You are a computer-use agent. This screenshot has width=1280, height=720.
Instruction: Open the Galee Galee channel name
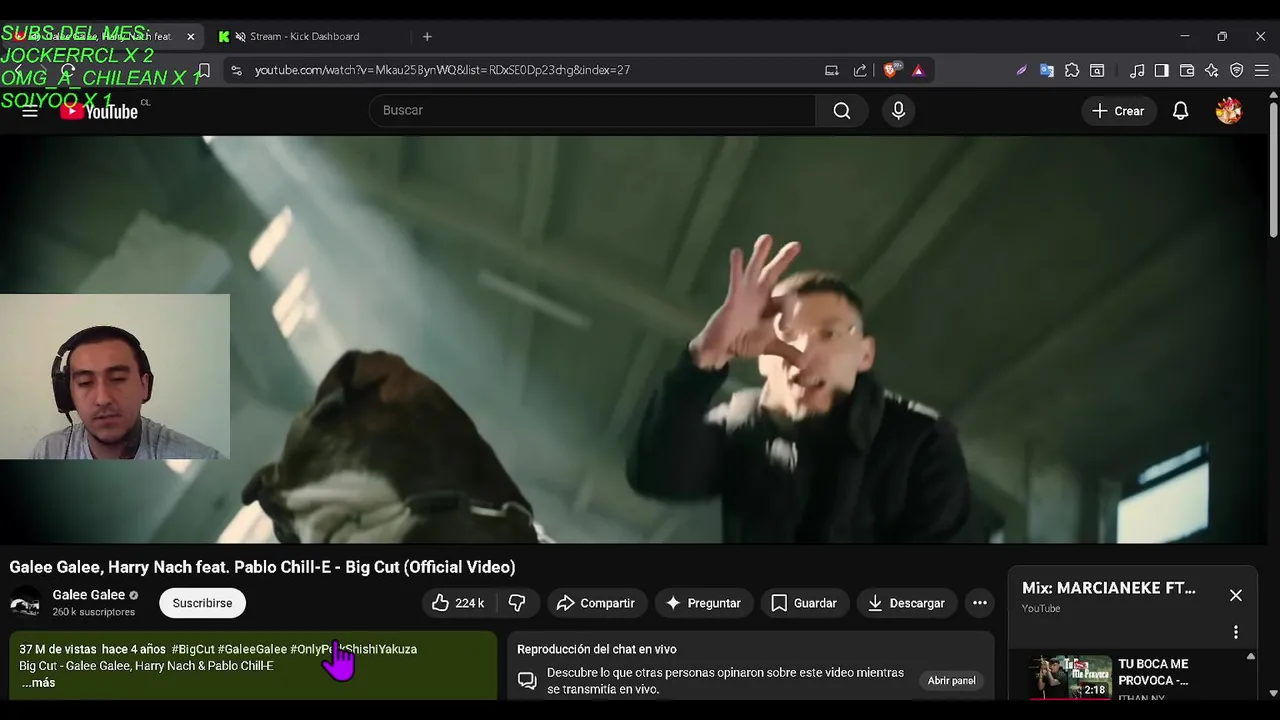click(89, 595)
